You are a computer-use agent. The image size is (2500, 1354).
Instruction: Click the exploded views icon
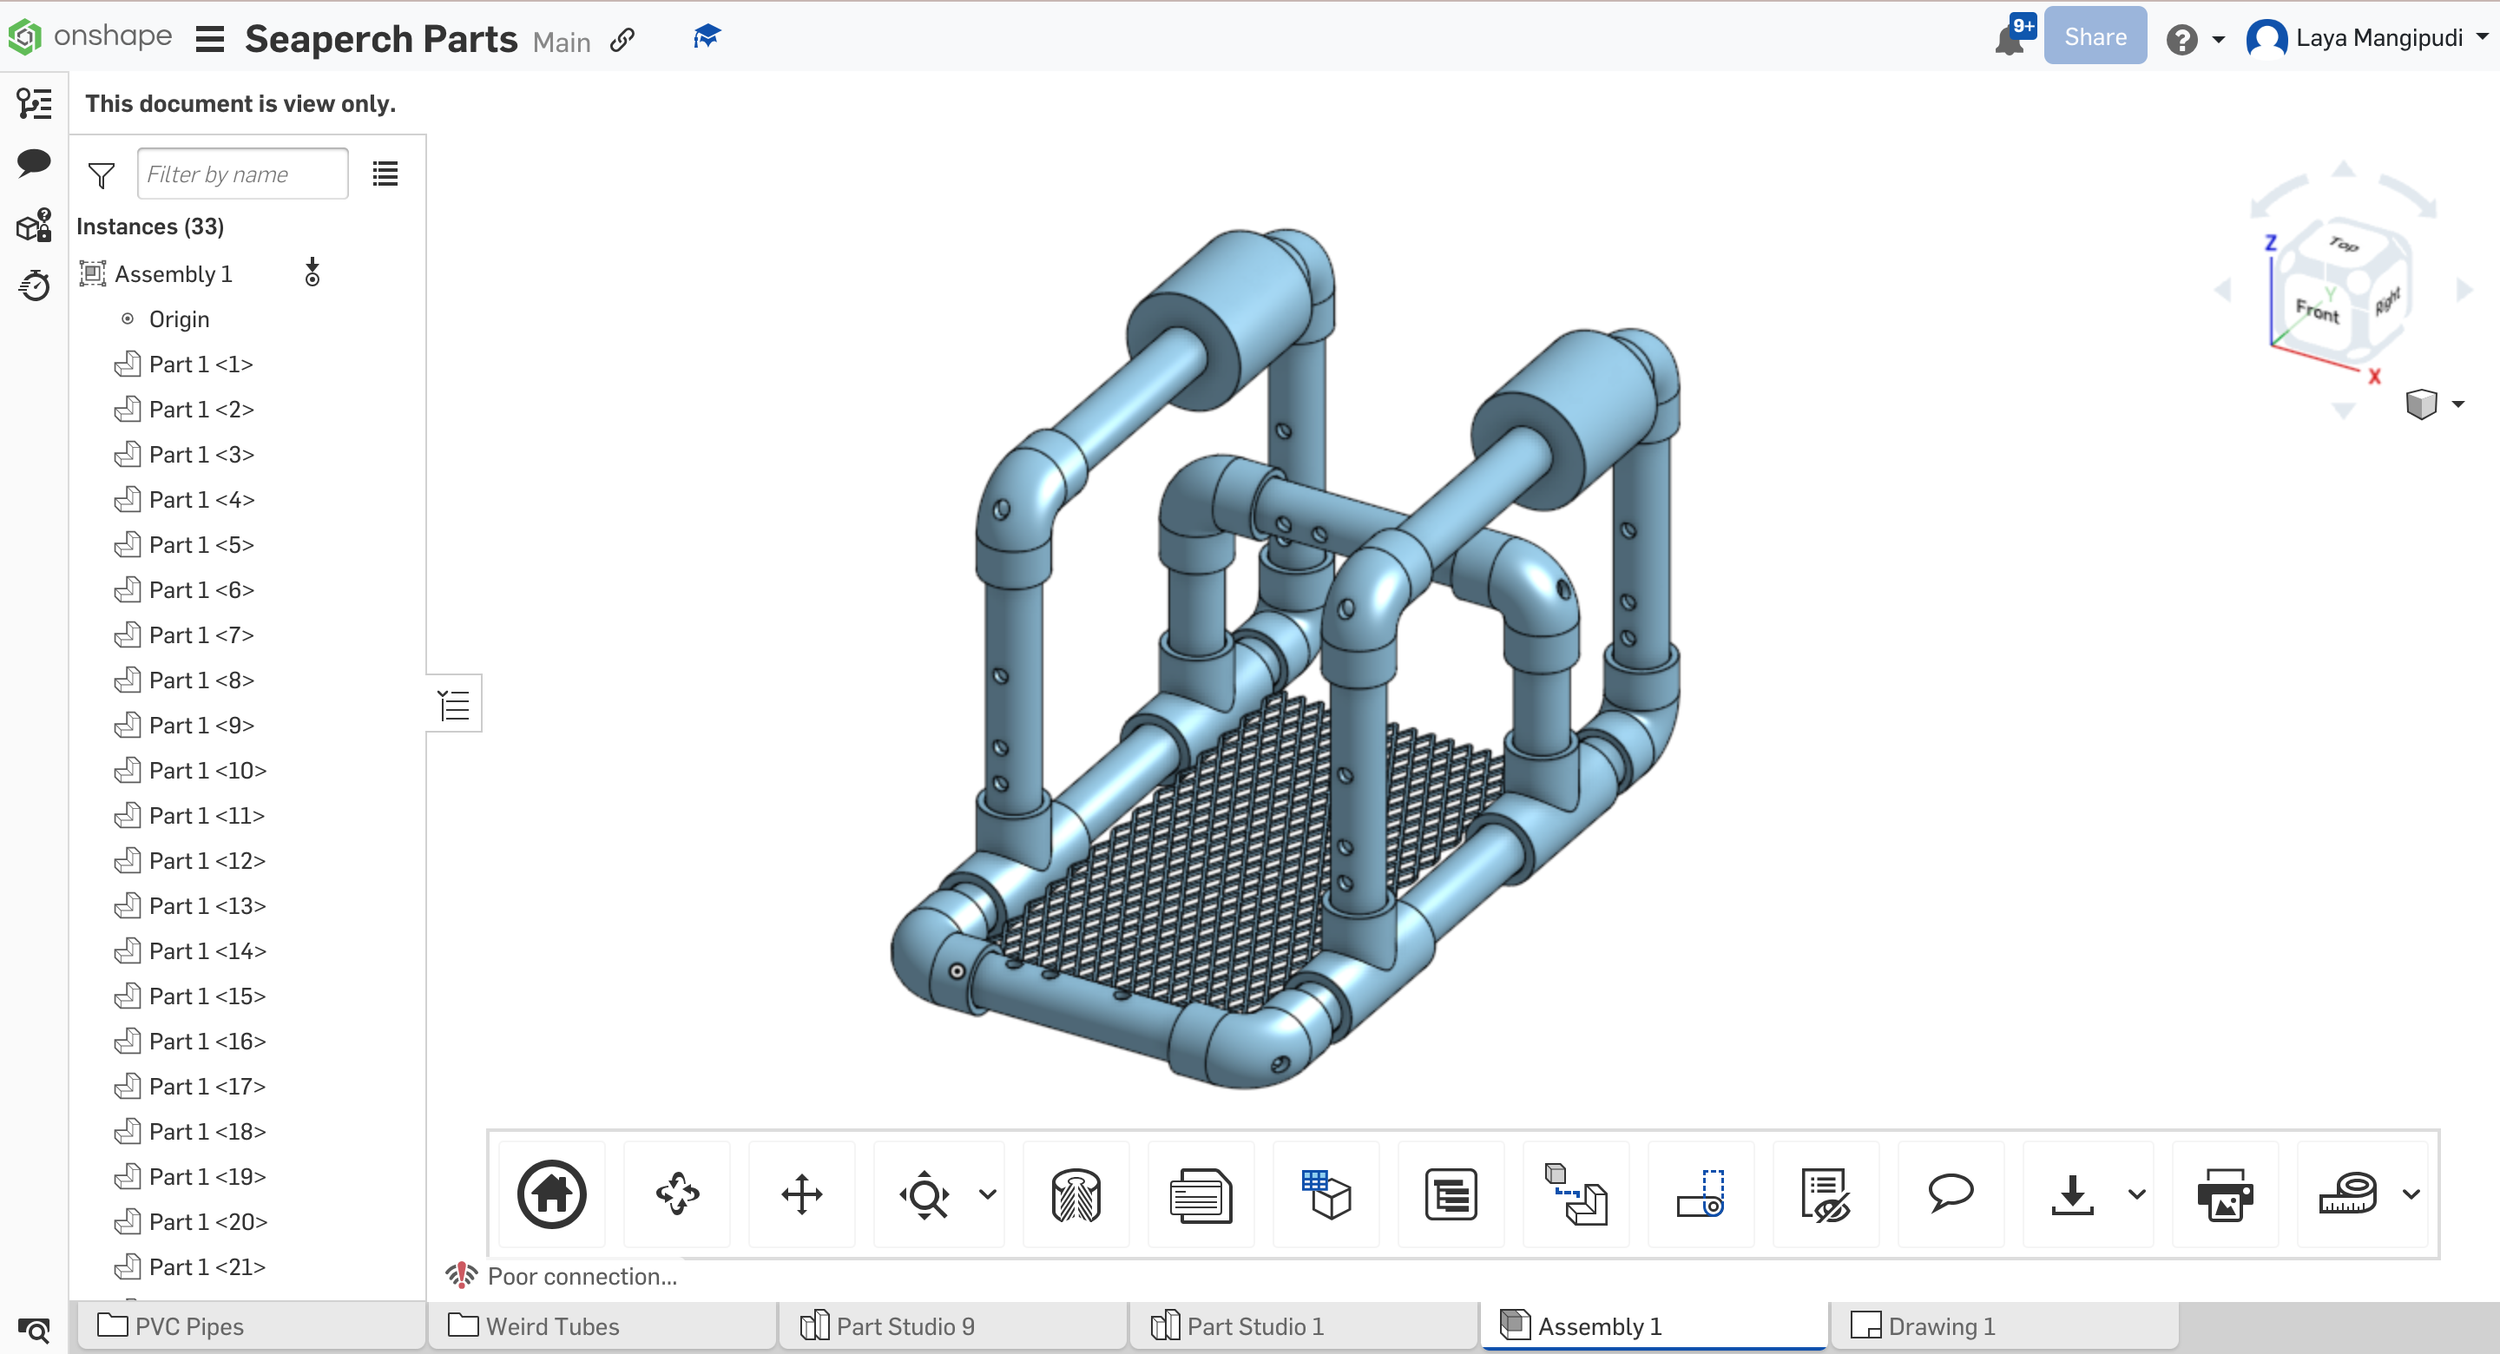(1576, 1194)
